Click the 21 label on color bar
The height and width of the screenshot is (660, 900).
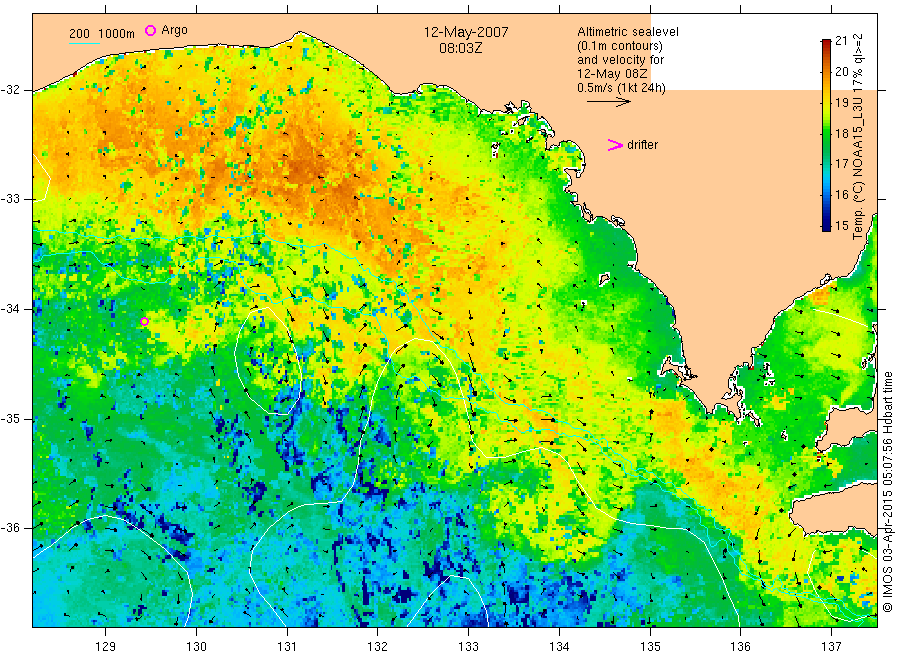[841, 40]
